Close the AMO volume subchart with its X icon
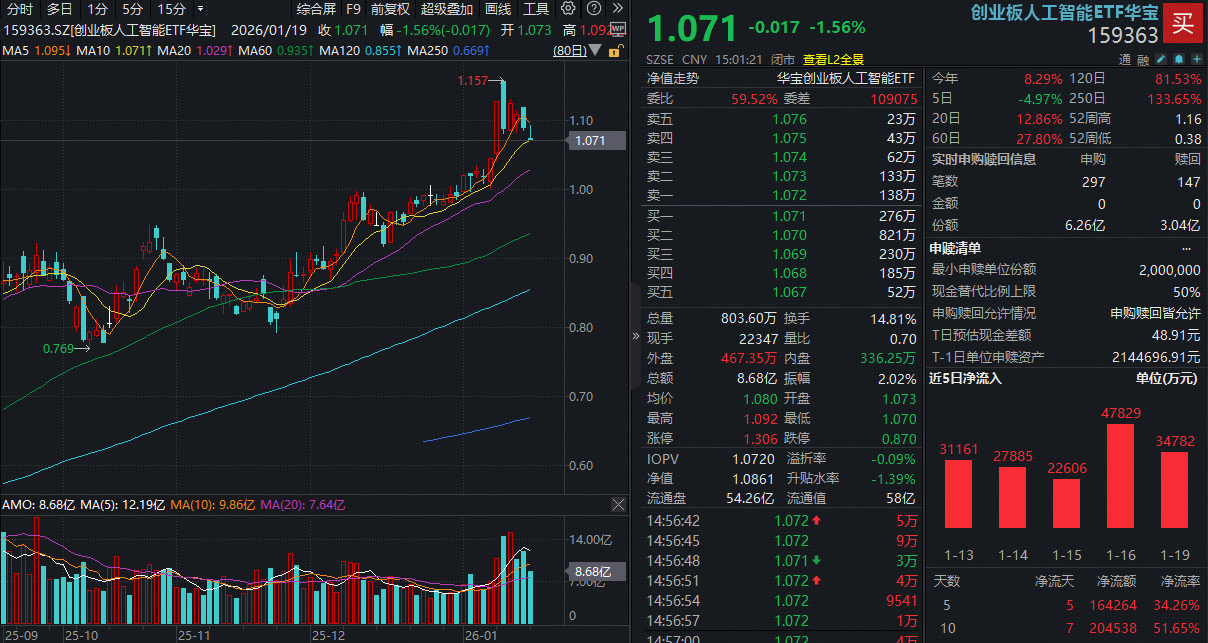 pyautogui.click(x=618, y=505)
